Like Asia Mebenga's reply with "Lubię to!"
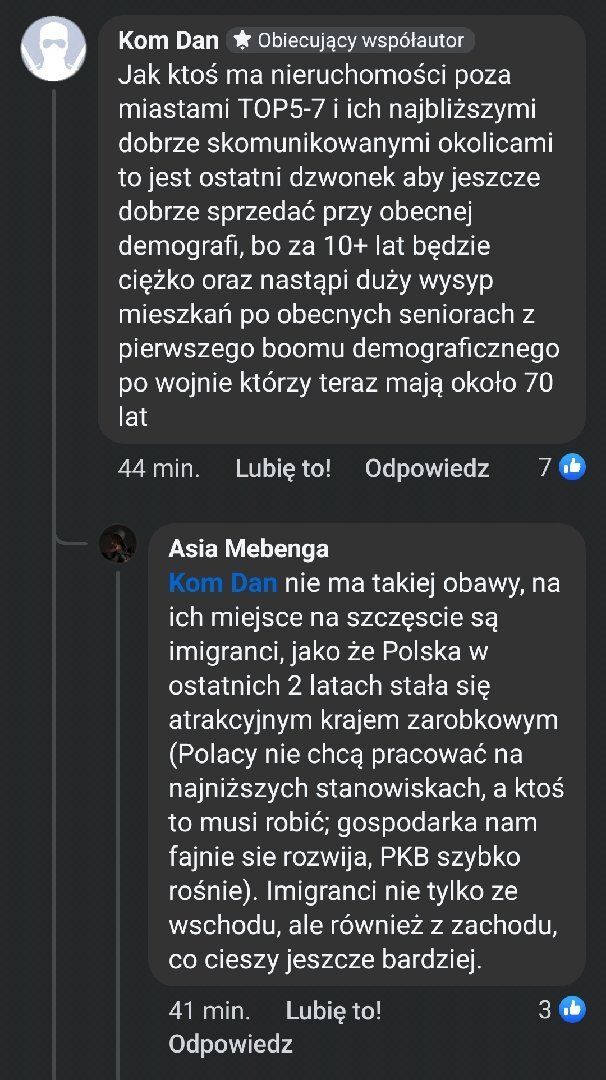Screen dimensions: 606x1080 pyautogui.click(x=333, y=1010)
